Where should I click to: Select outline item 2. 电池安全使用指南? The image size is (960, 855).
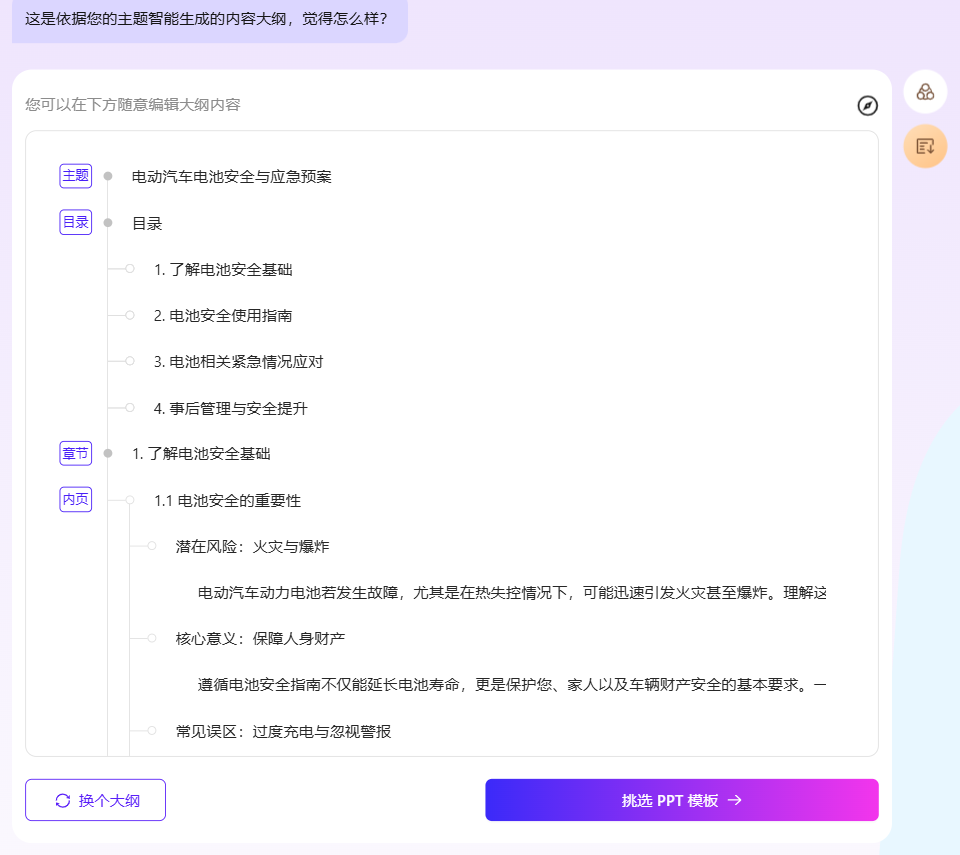pyautogui.click(x=223, y=315)
